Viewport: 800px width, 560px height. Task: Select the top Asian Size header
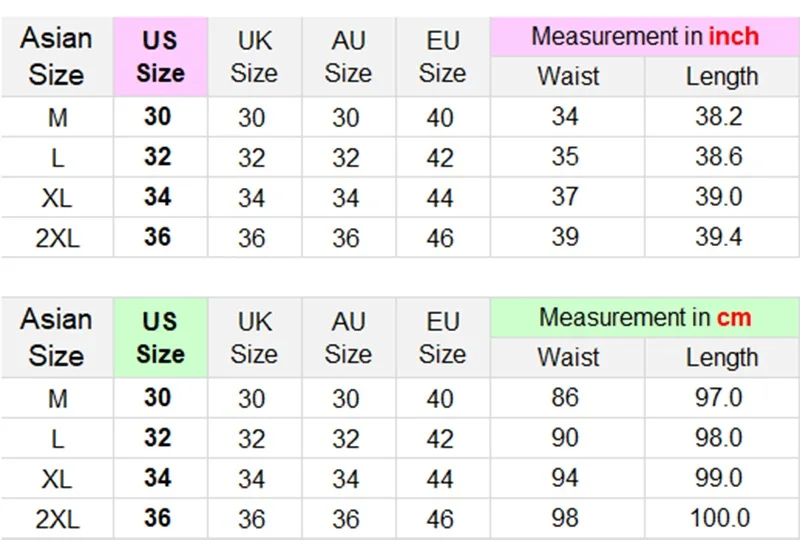click(56, 57)
